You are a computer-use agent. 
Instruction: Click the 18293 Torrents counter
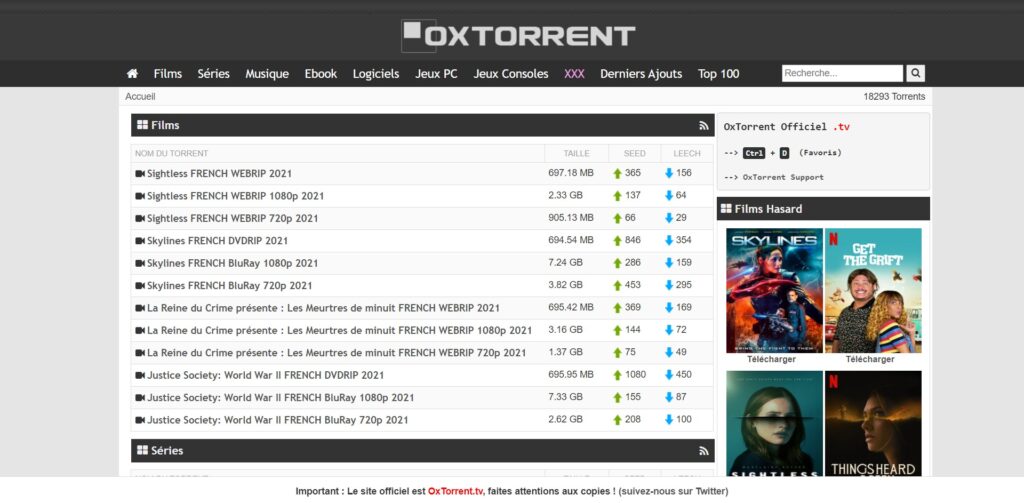[894, 97]
